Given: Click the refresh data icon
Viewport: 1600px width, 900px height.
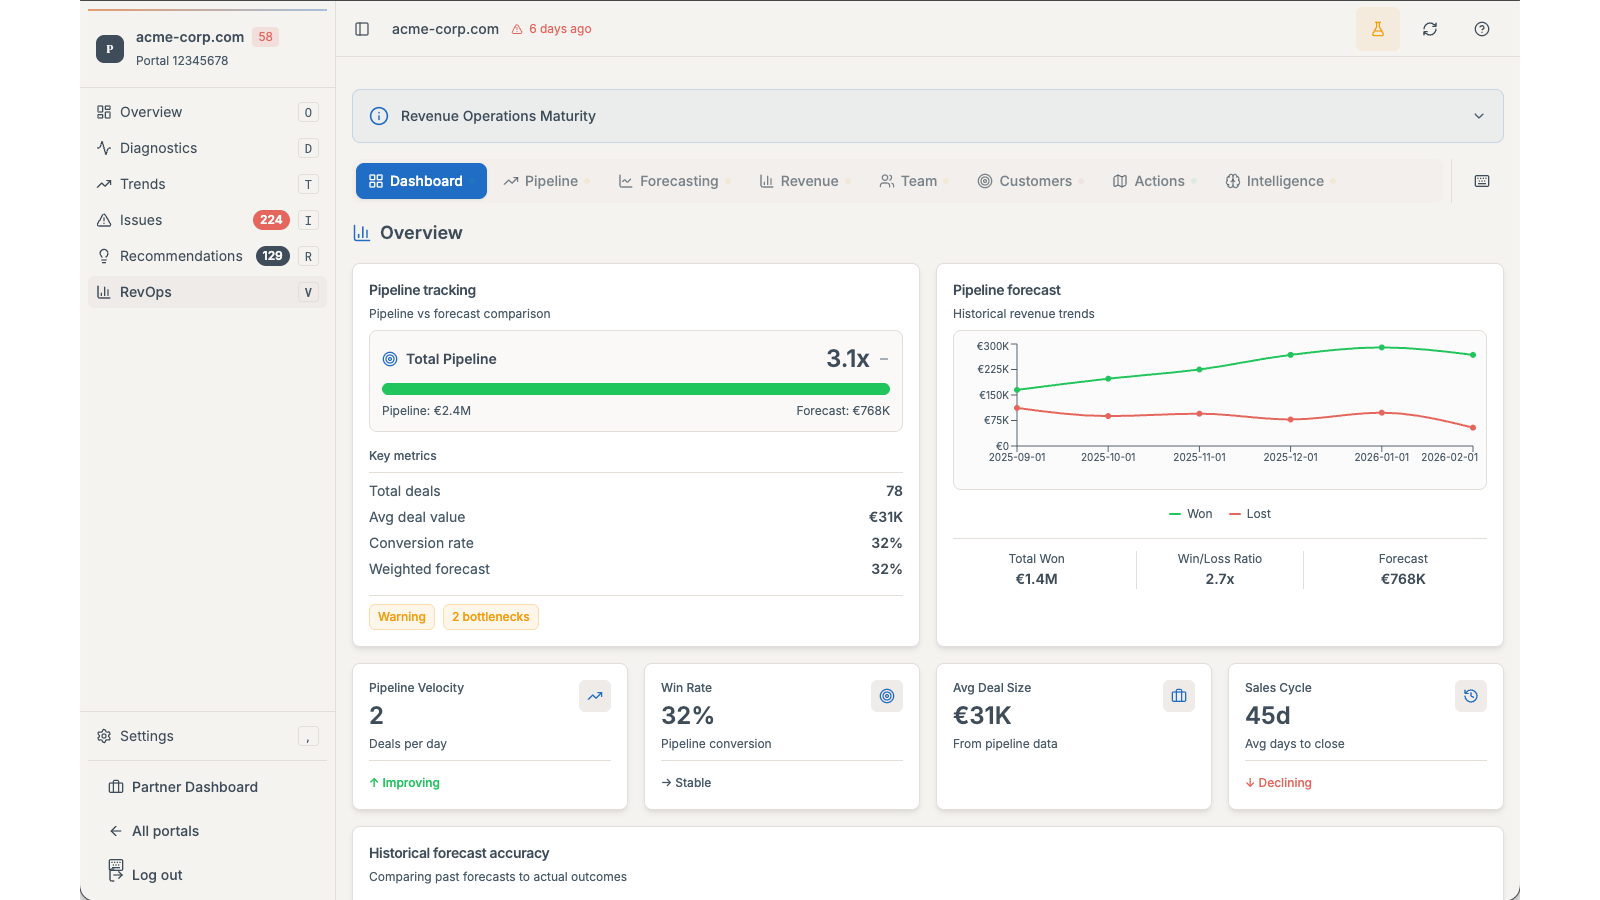Looking at the screenshot, I should [x=1430, y=29].
